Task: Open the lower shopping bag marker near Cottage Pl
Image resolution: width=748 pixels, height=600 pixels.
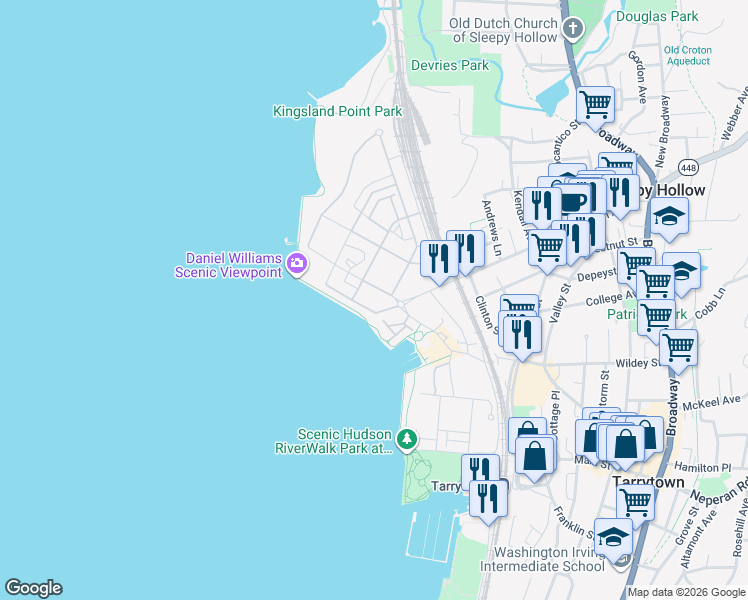Action: (534, 457)
